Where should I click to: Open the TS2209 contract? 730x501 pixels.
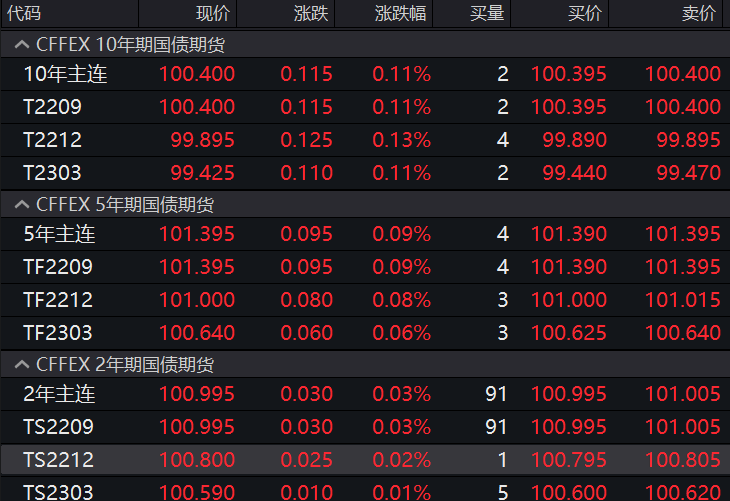57,427
